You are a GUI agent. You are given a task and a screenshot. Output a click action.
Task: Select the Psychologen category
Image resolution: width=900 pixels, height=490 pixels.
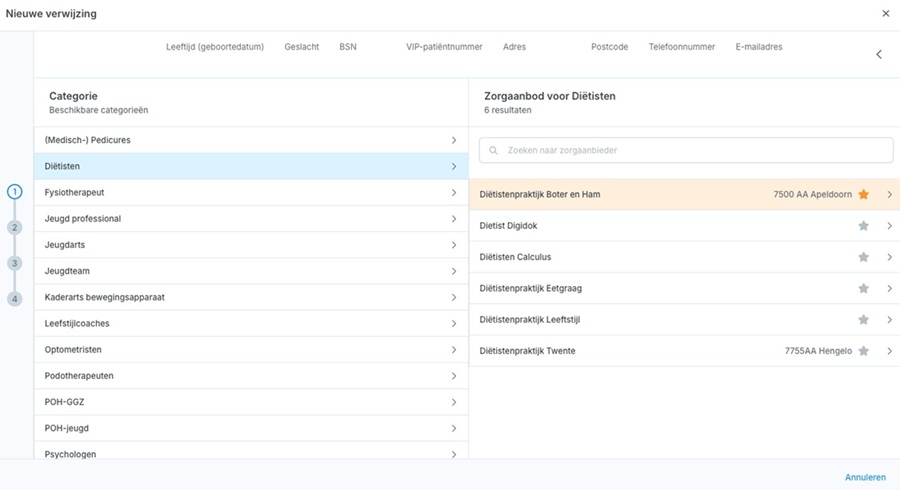pos(251,451)
